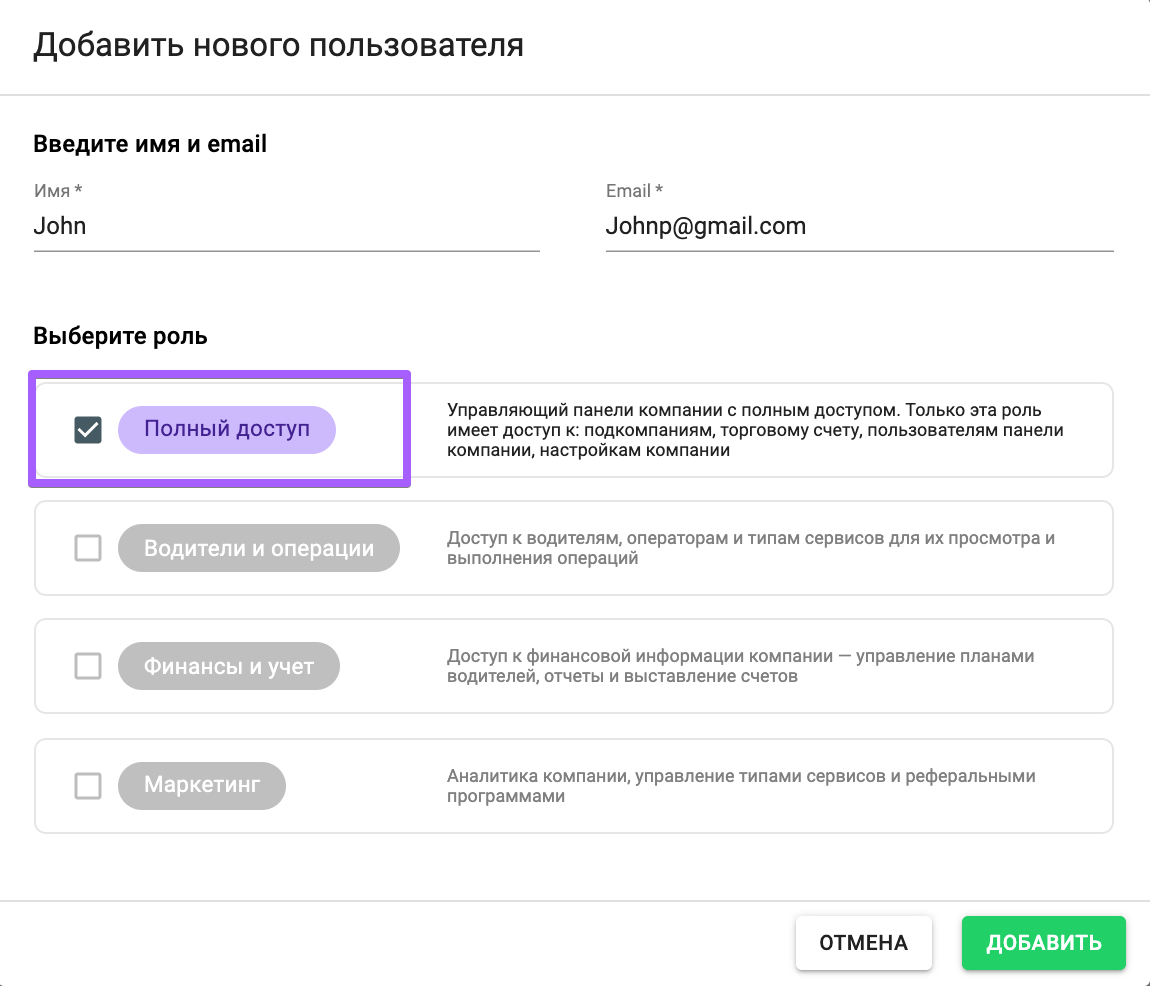Focus the Email field with Johnp@gmail.com
This screenshot has width=1150, height=986.
[858, 227]
